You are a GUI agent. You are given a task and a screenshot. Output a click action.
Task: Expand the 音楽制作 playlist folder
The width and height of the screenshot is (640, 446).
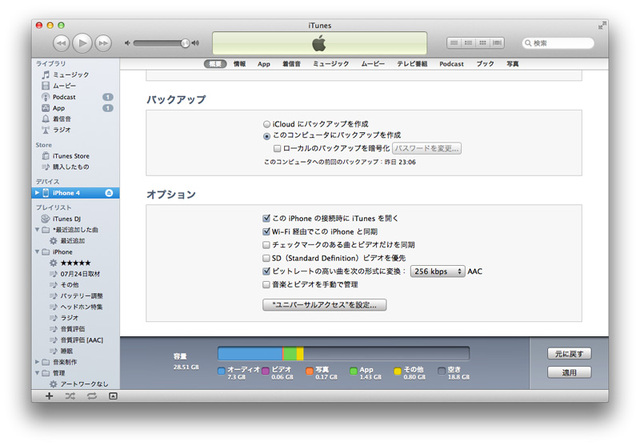click(37, 361)
